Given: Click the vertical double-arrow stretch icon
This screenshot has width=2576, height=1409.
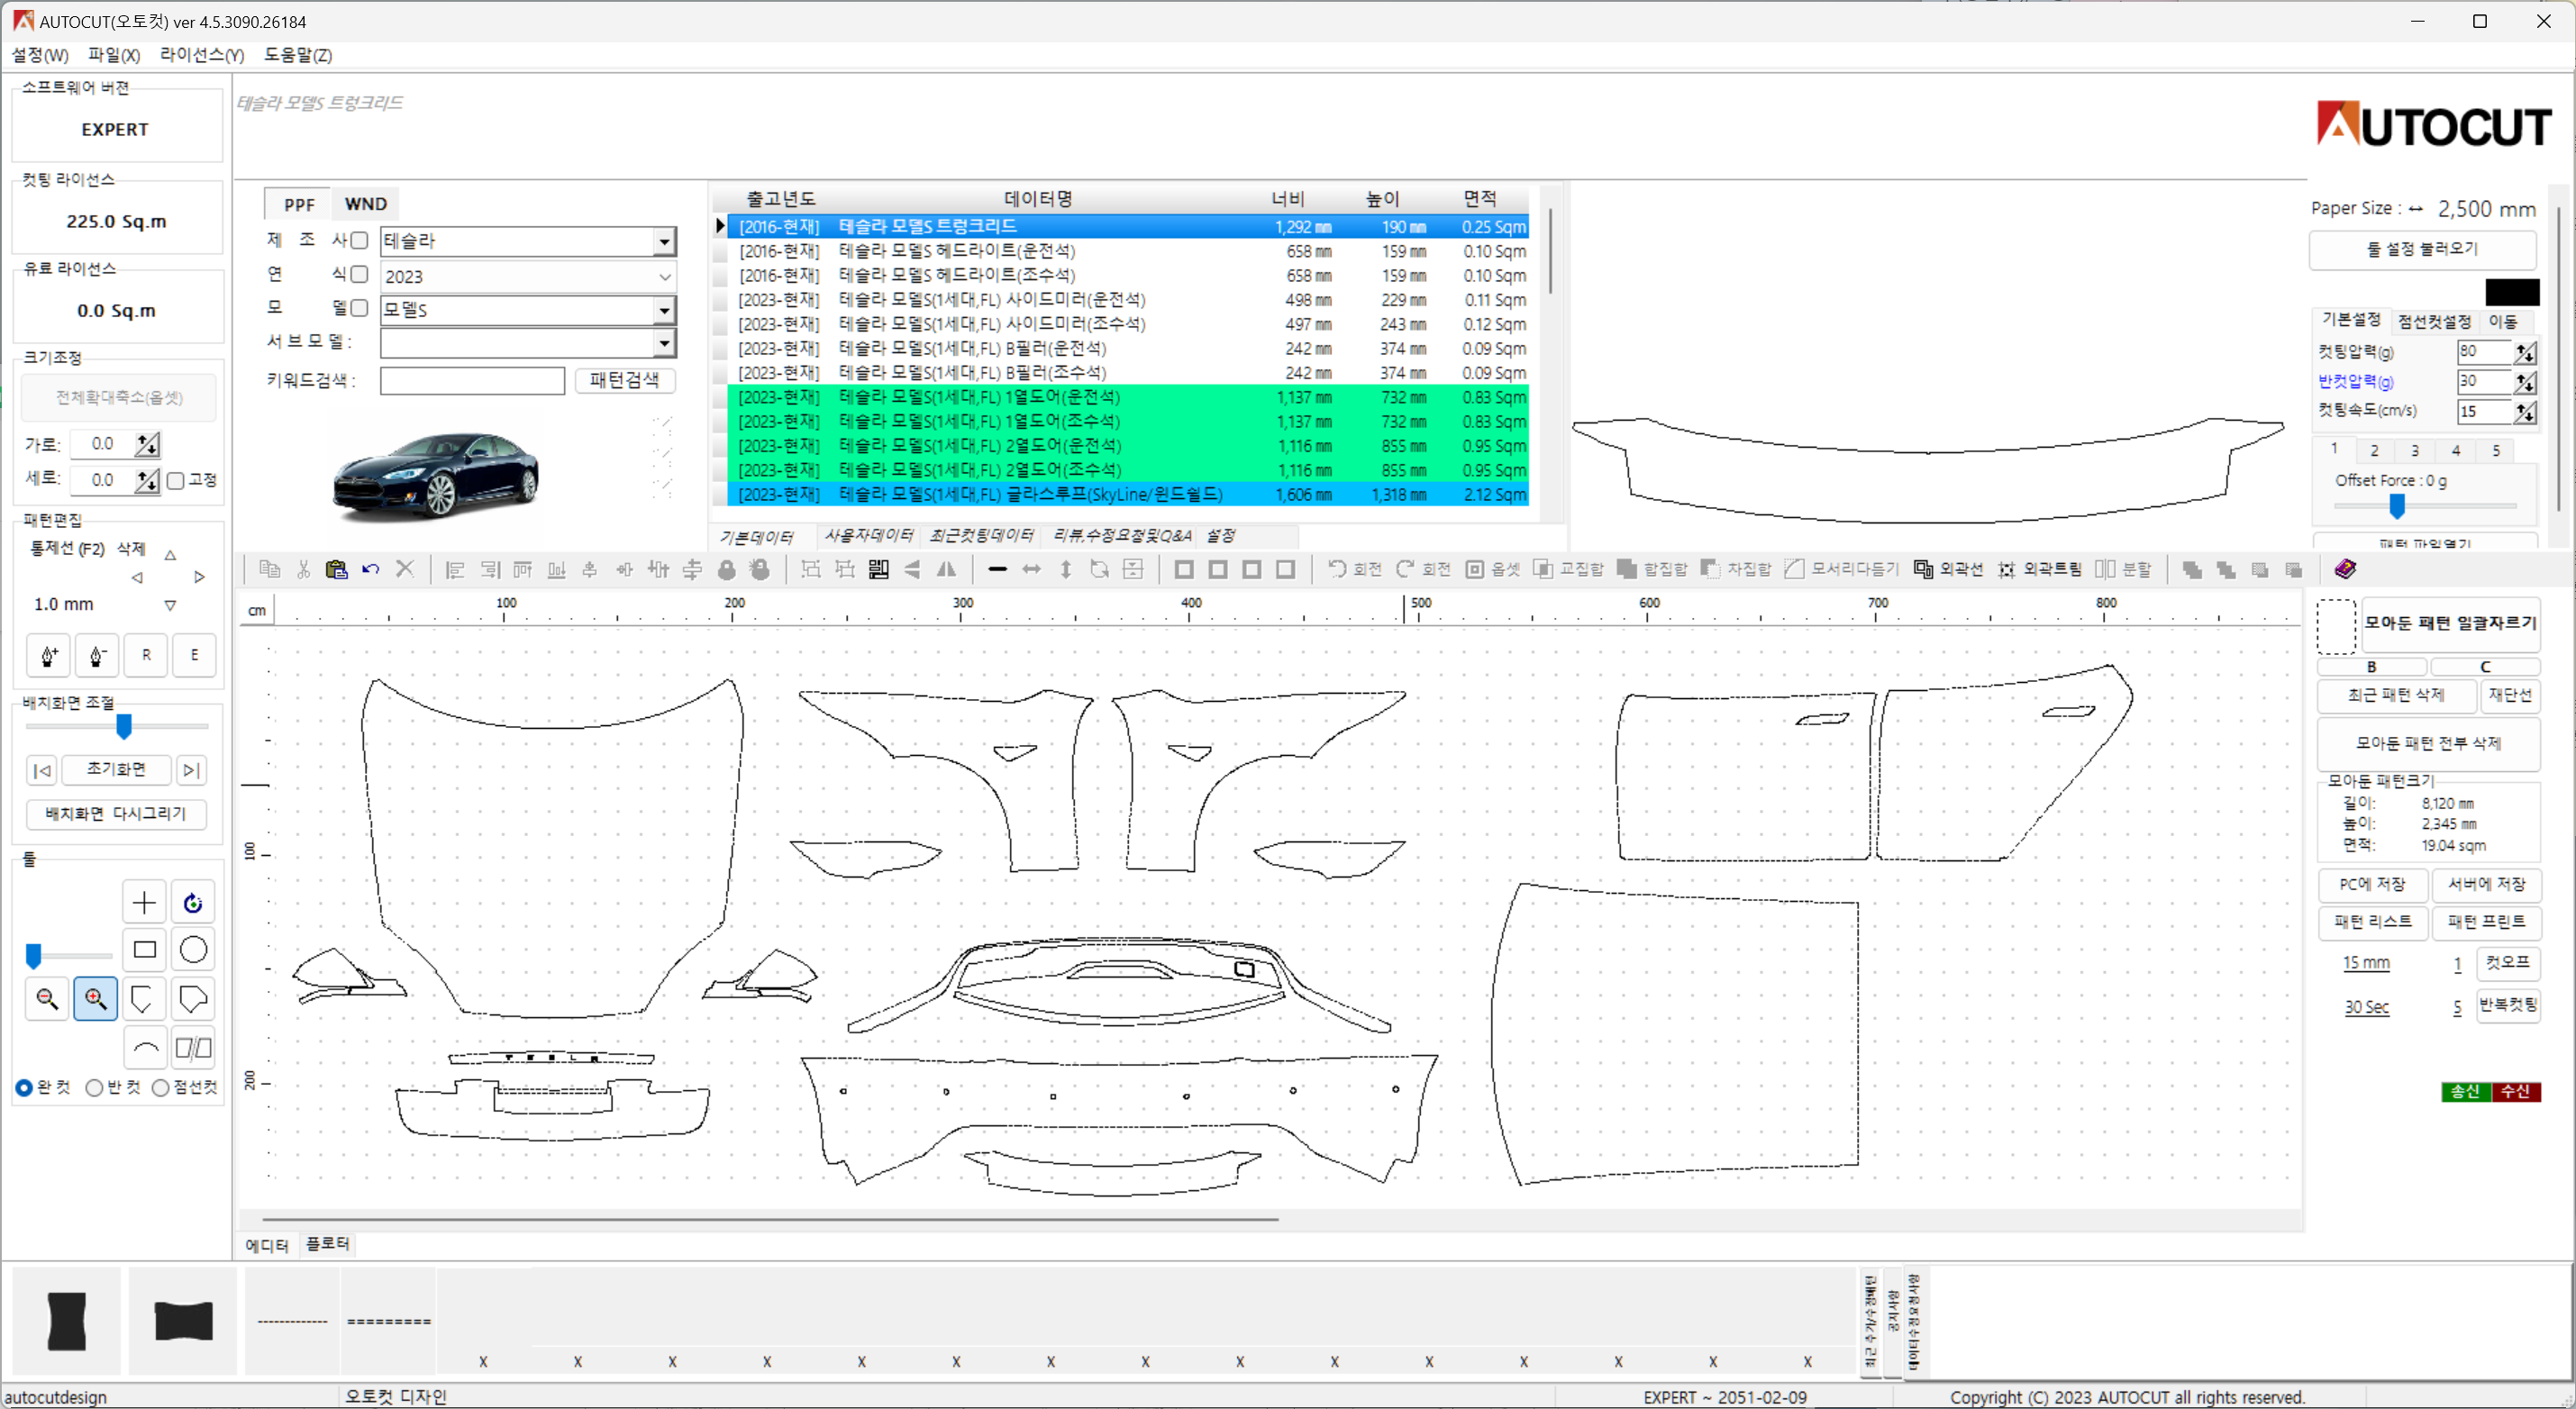Looking at the screenshot, I should click(x=1066, y=569).
